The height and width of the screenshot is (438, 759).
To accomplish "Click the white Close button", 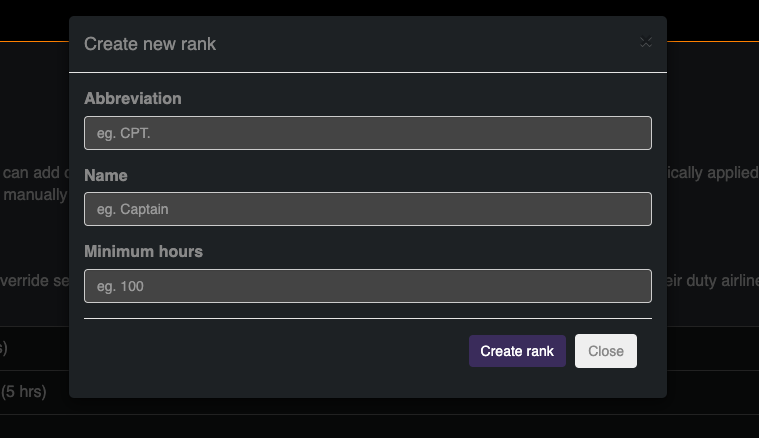I will [x=606, y=351].
